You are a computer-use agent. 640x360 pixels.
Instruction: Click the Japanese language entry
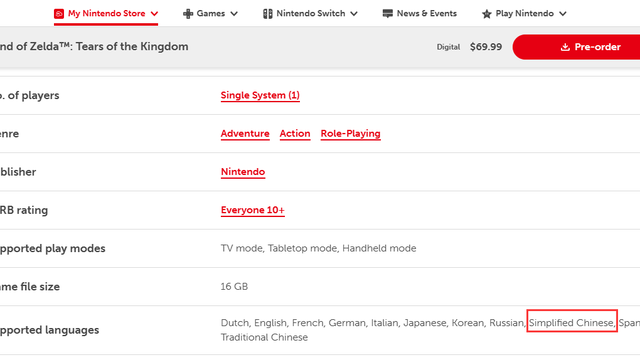425,323
